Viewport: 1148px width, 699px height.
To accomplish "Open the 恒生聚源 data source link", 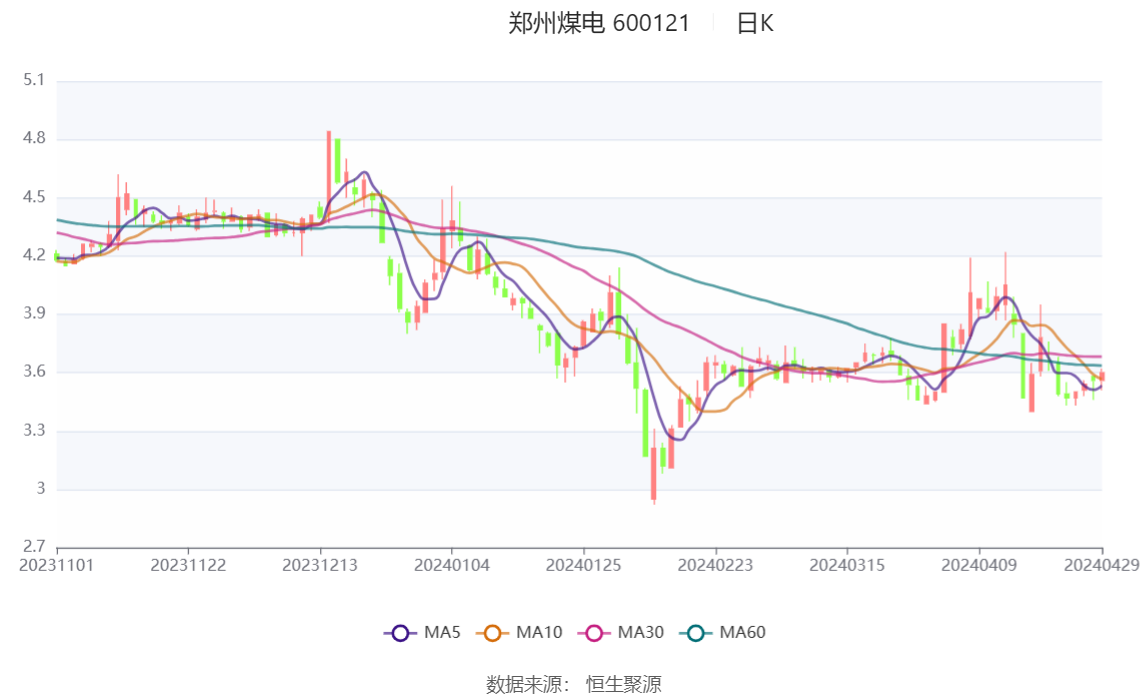I will [x=623, y=684].
